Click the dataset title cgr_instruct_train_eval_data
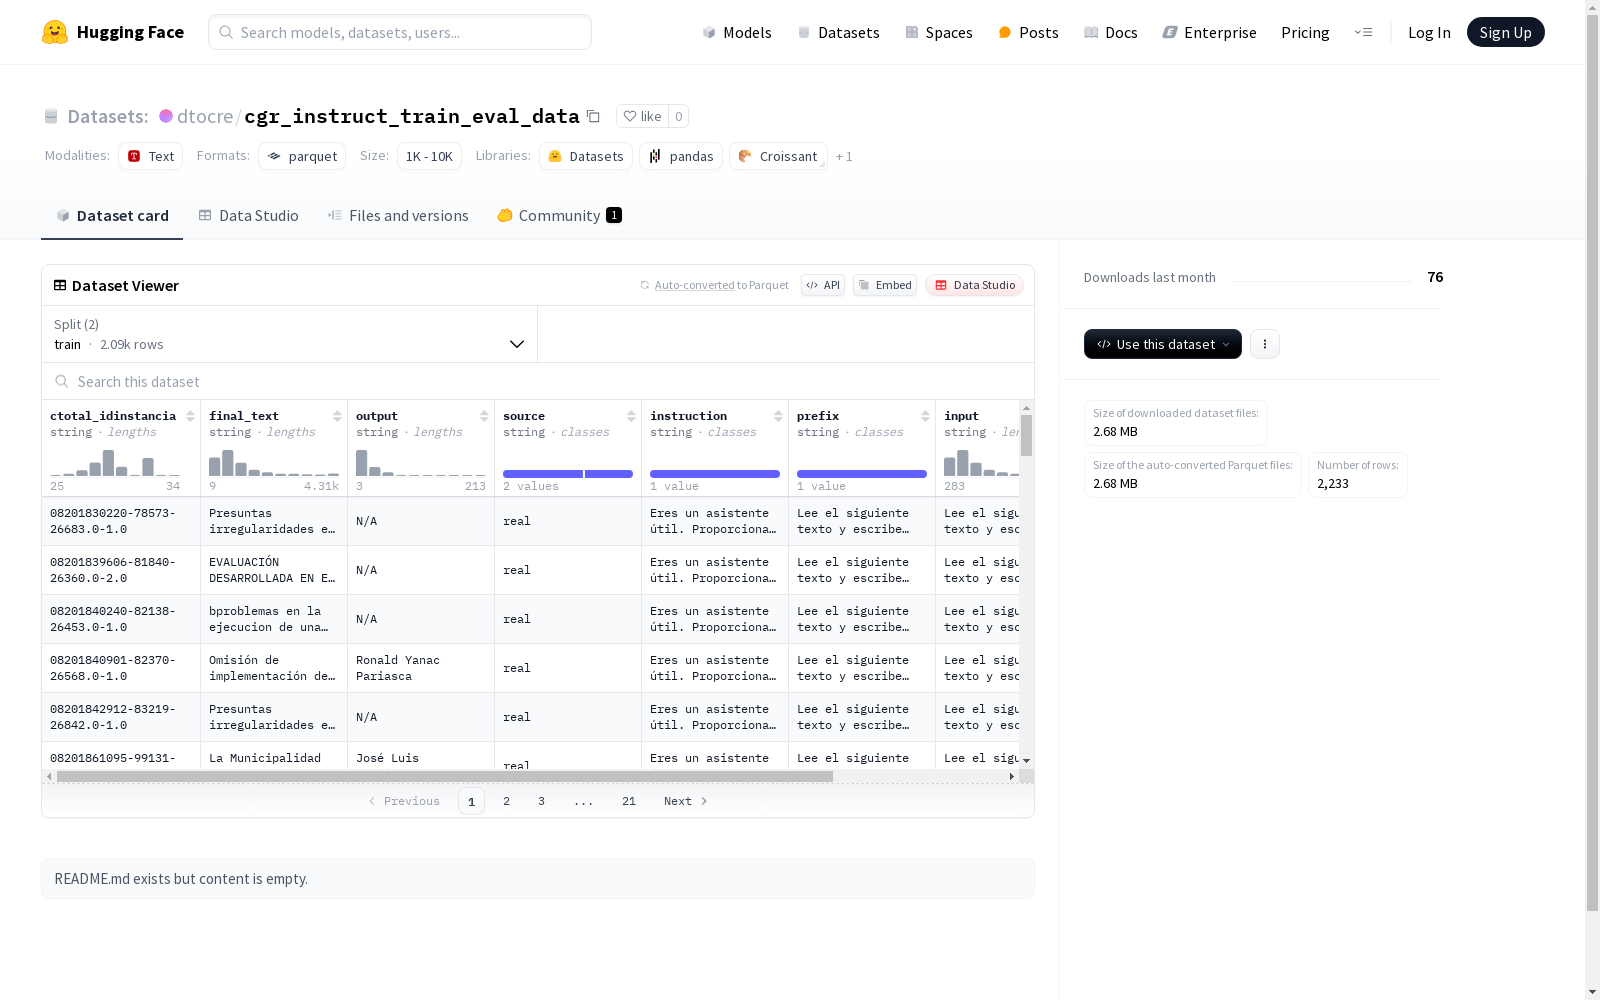The width and height of the screenshot is (1600, 1000). coord(412,116)
